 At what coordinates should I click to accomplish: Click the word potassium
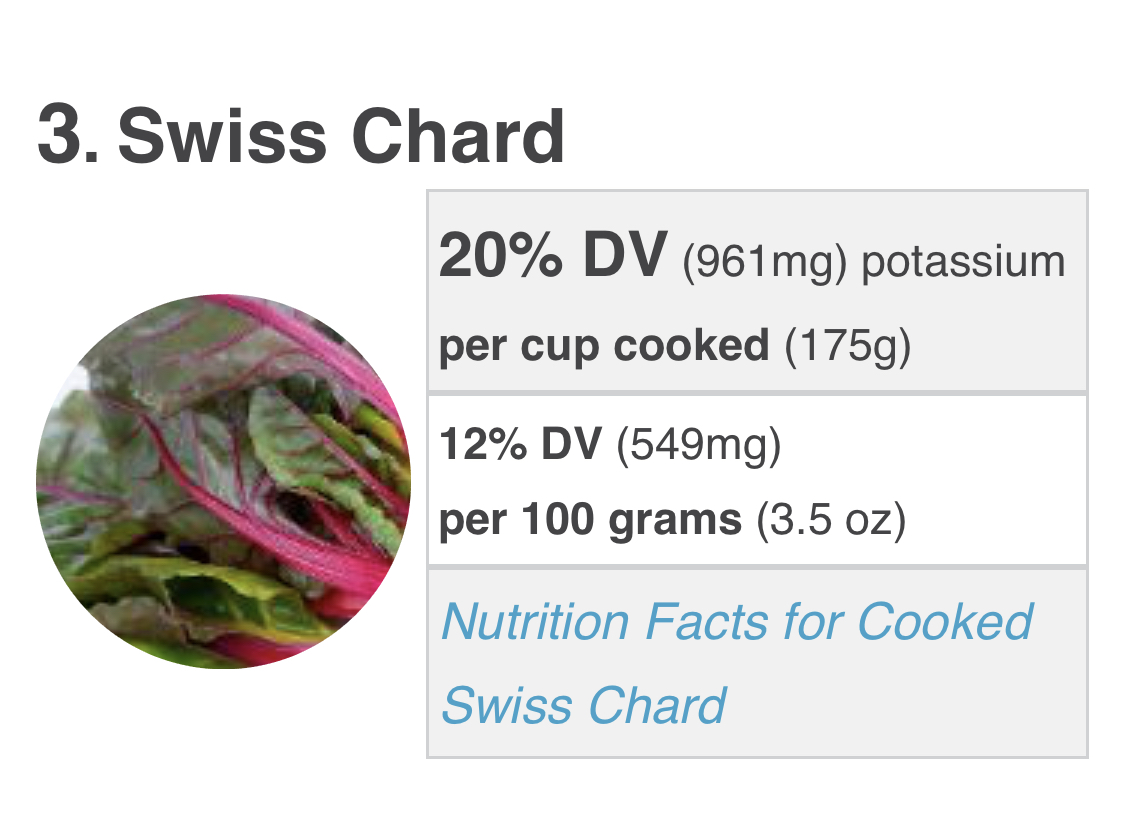963,263
